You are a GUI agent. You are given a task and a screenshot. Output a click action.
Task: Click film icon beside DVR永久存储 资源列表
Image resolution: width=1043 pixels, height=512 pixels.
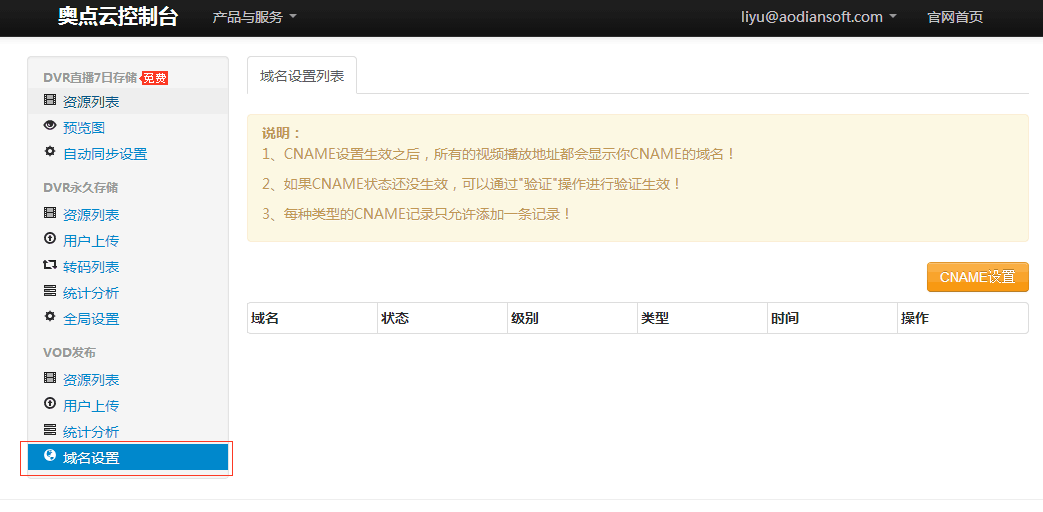coord(50,213)
